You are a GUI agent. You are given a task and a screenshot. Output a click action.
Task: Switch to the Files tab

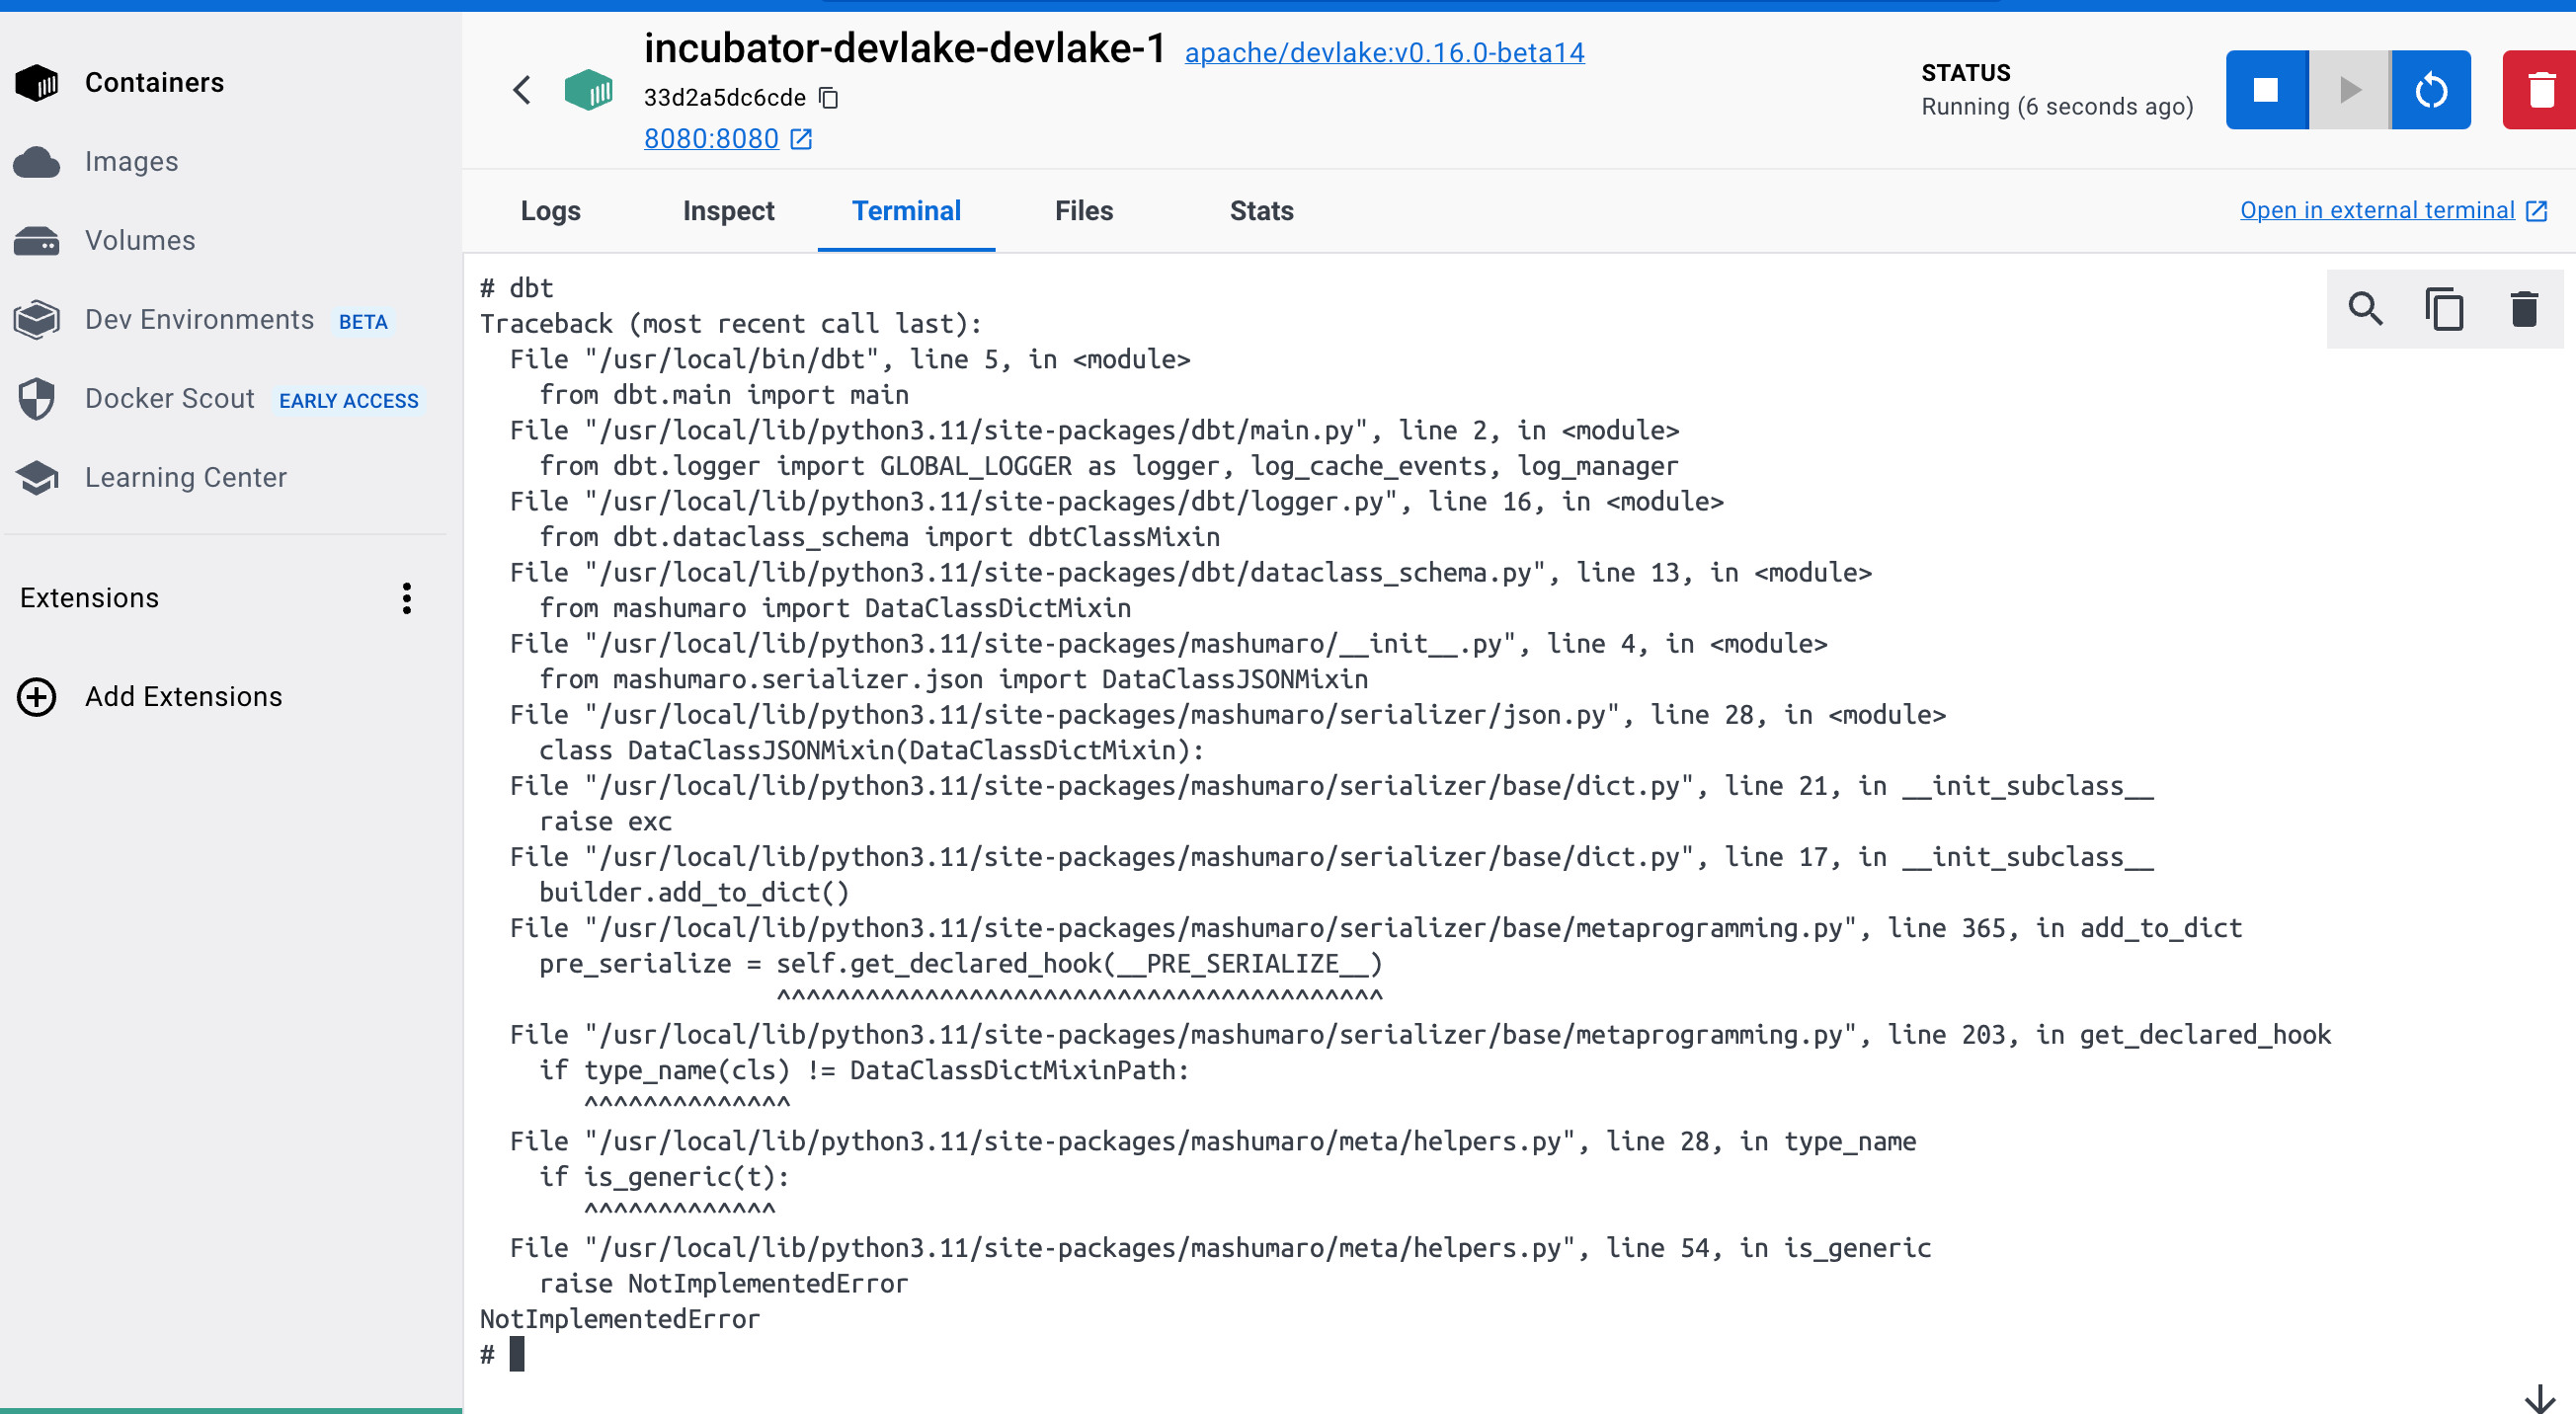click(x=1083, y=211)
